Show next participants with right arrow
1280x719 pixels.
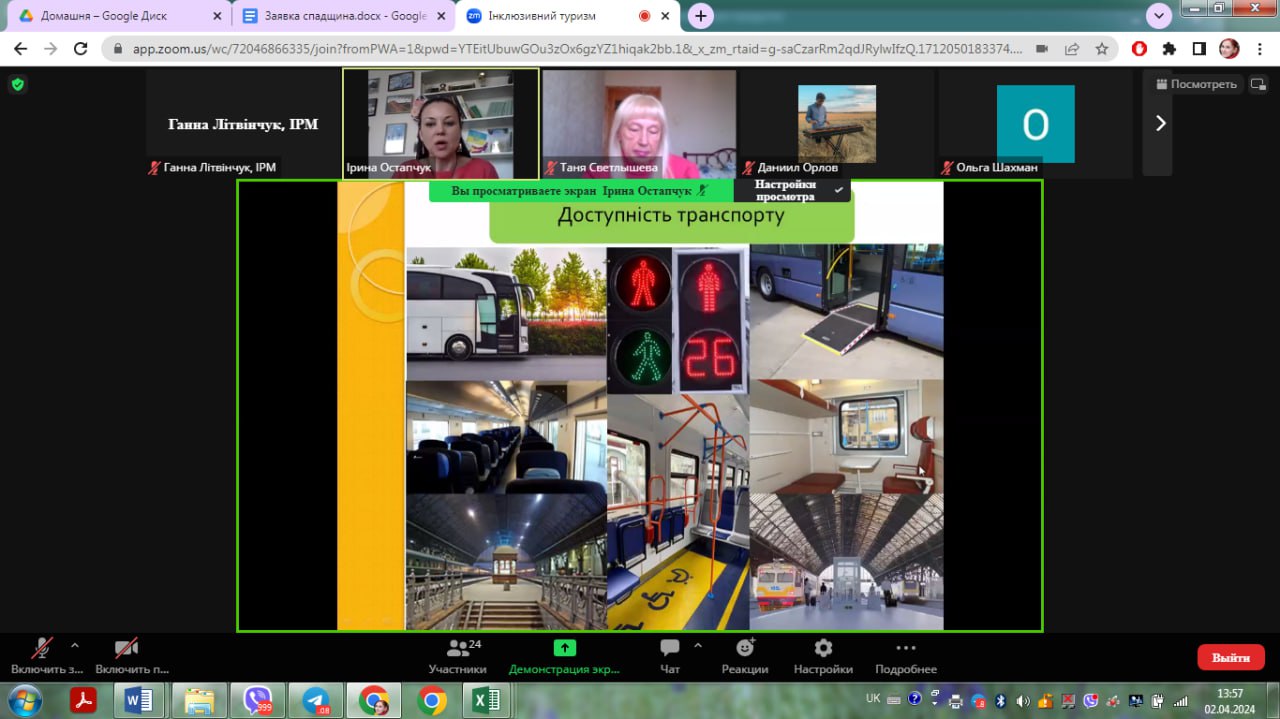1160,123
